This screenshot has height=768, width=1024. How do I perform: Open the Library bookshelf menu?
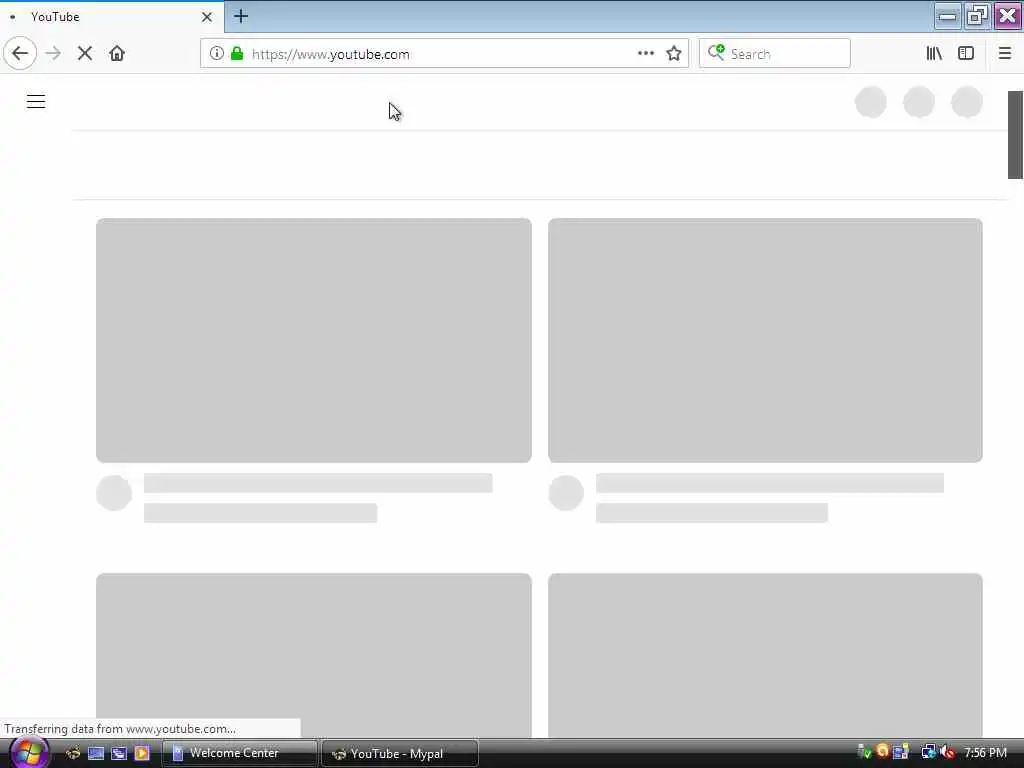coord(934,54)
